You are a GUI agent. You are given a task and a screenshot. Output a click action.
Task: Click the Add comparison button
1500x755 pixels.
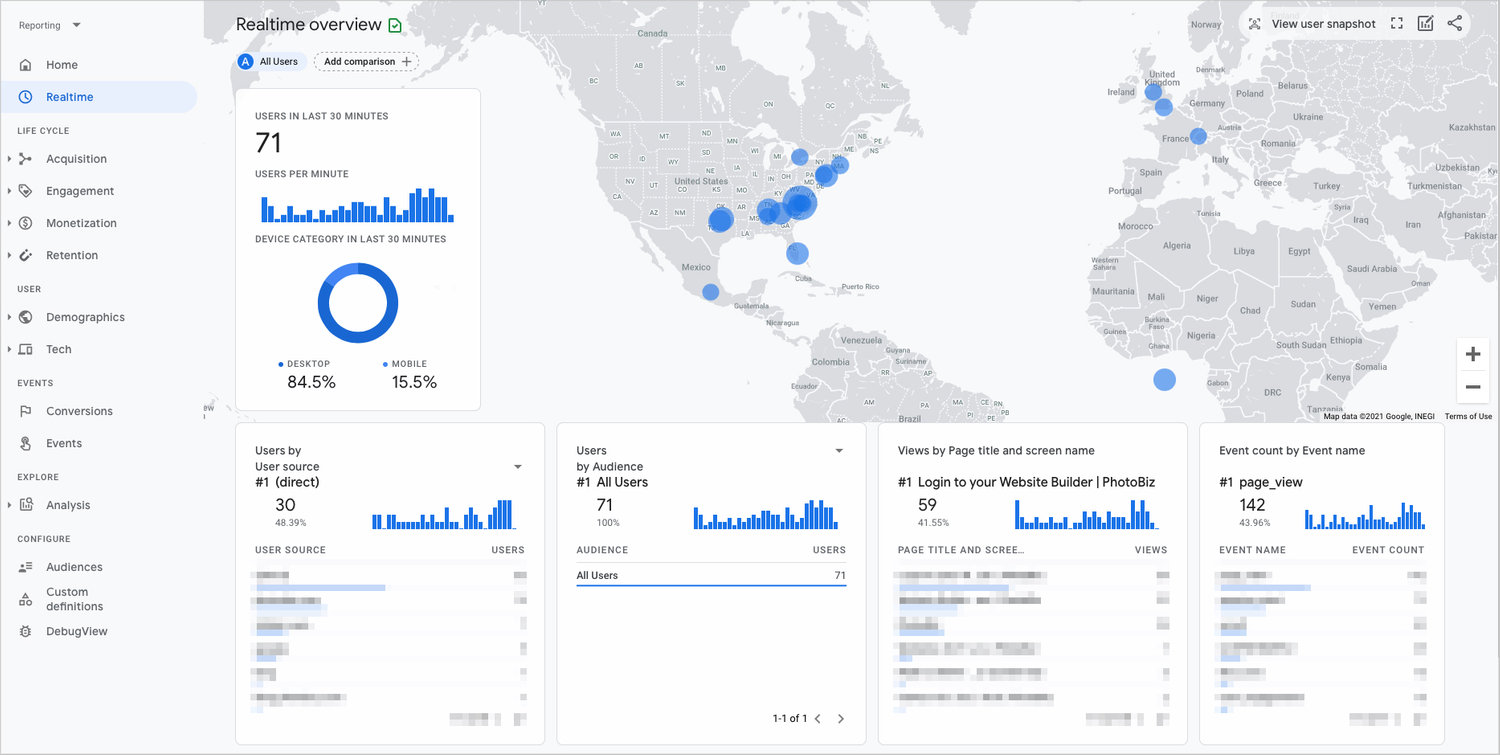point(366,61)
